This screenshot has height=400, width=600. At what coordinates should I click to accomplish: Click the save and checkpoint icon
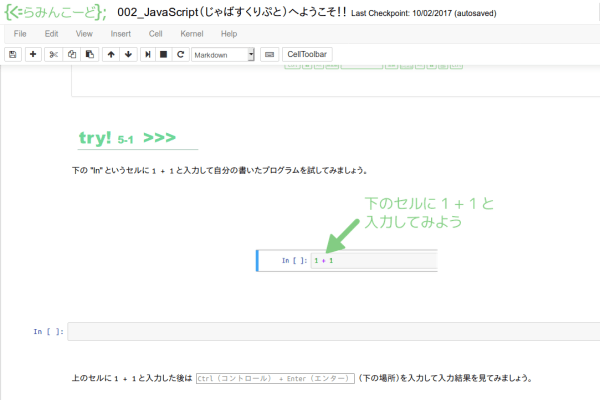(13, 54)
